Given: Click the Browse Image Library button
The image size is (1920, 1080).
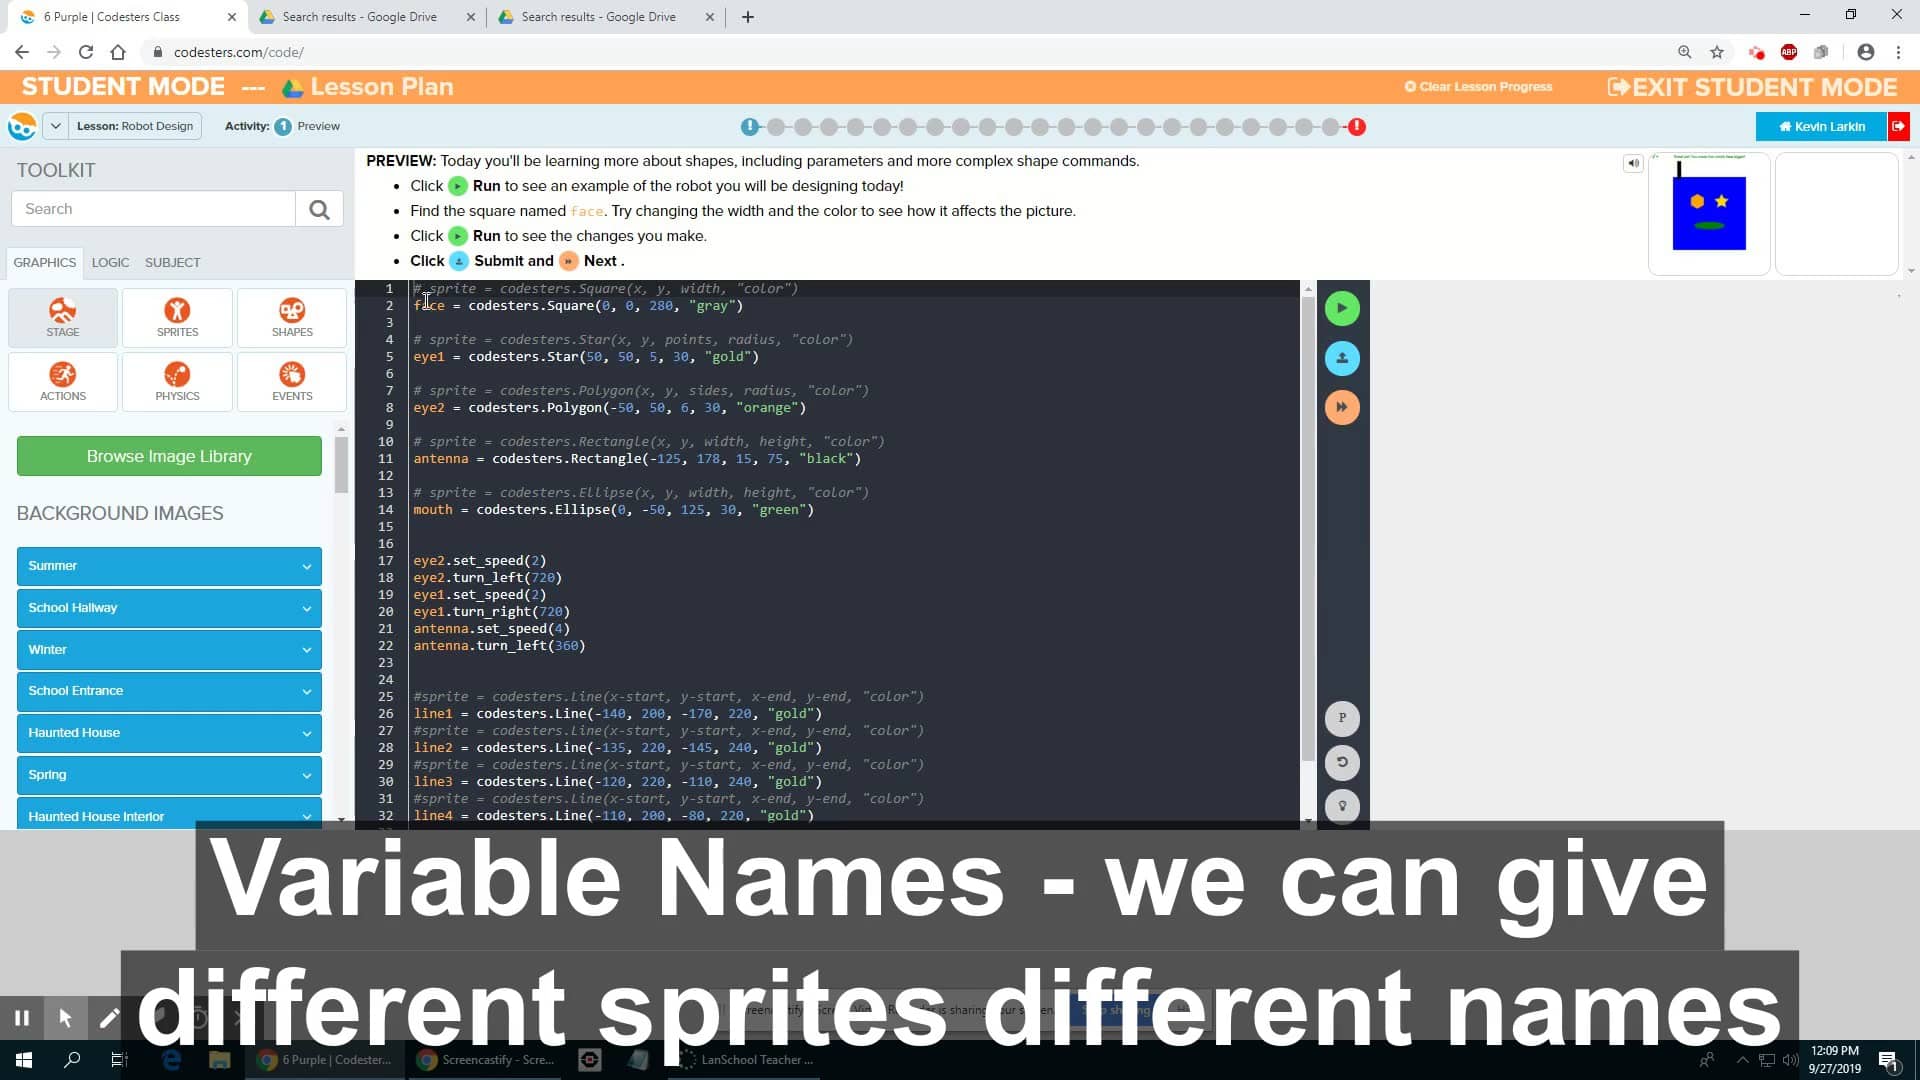Looking at the screenshot, I should pyautogui.click(x=169, y=456).
